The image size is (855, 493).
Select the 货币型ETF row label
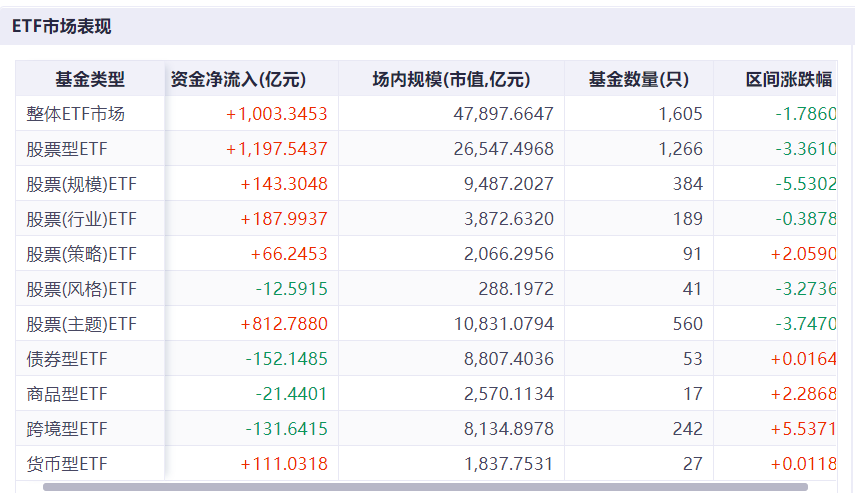67,464
